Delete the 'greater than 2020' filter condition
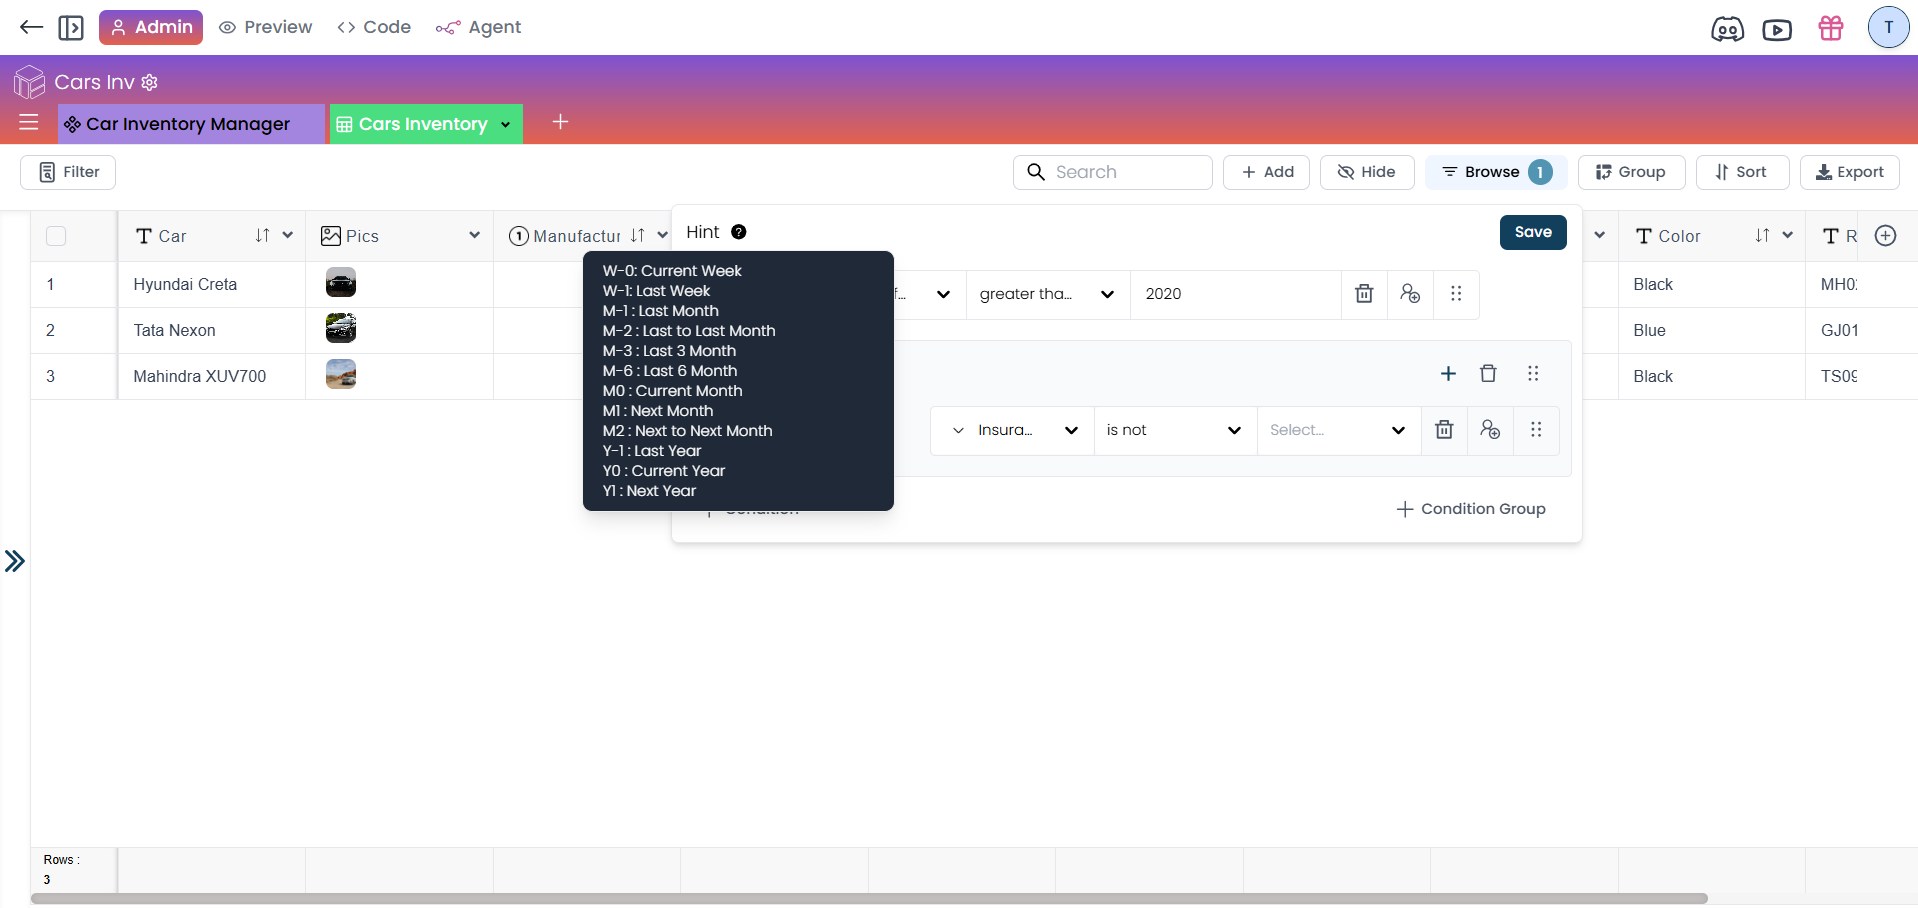 pos(1363,294)
